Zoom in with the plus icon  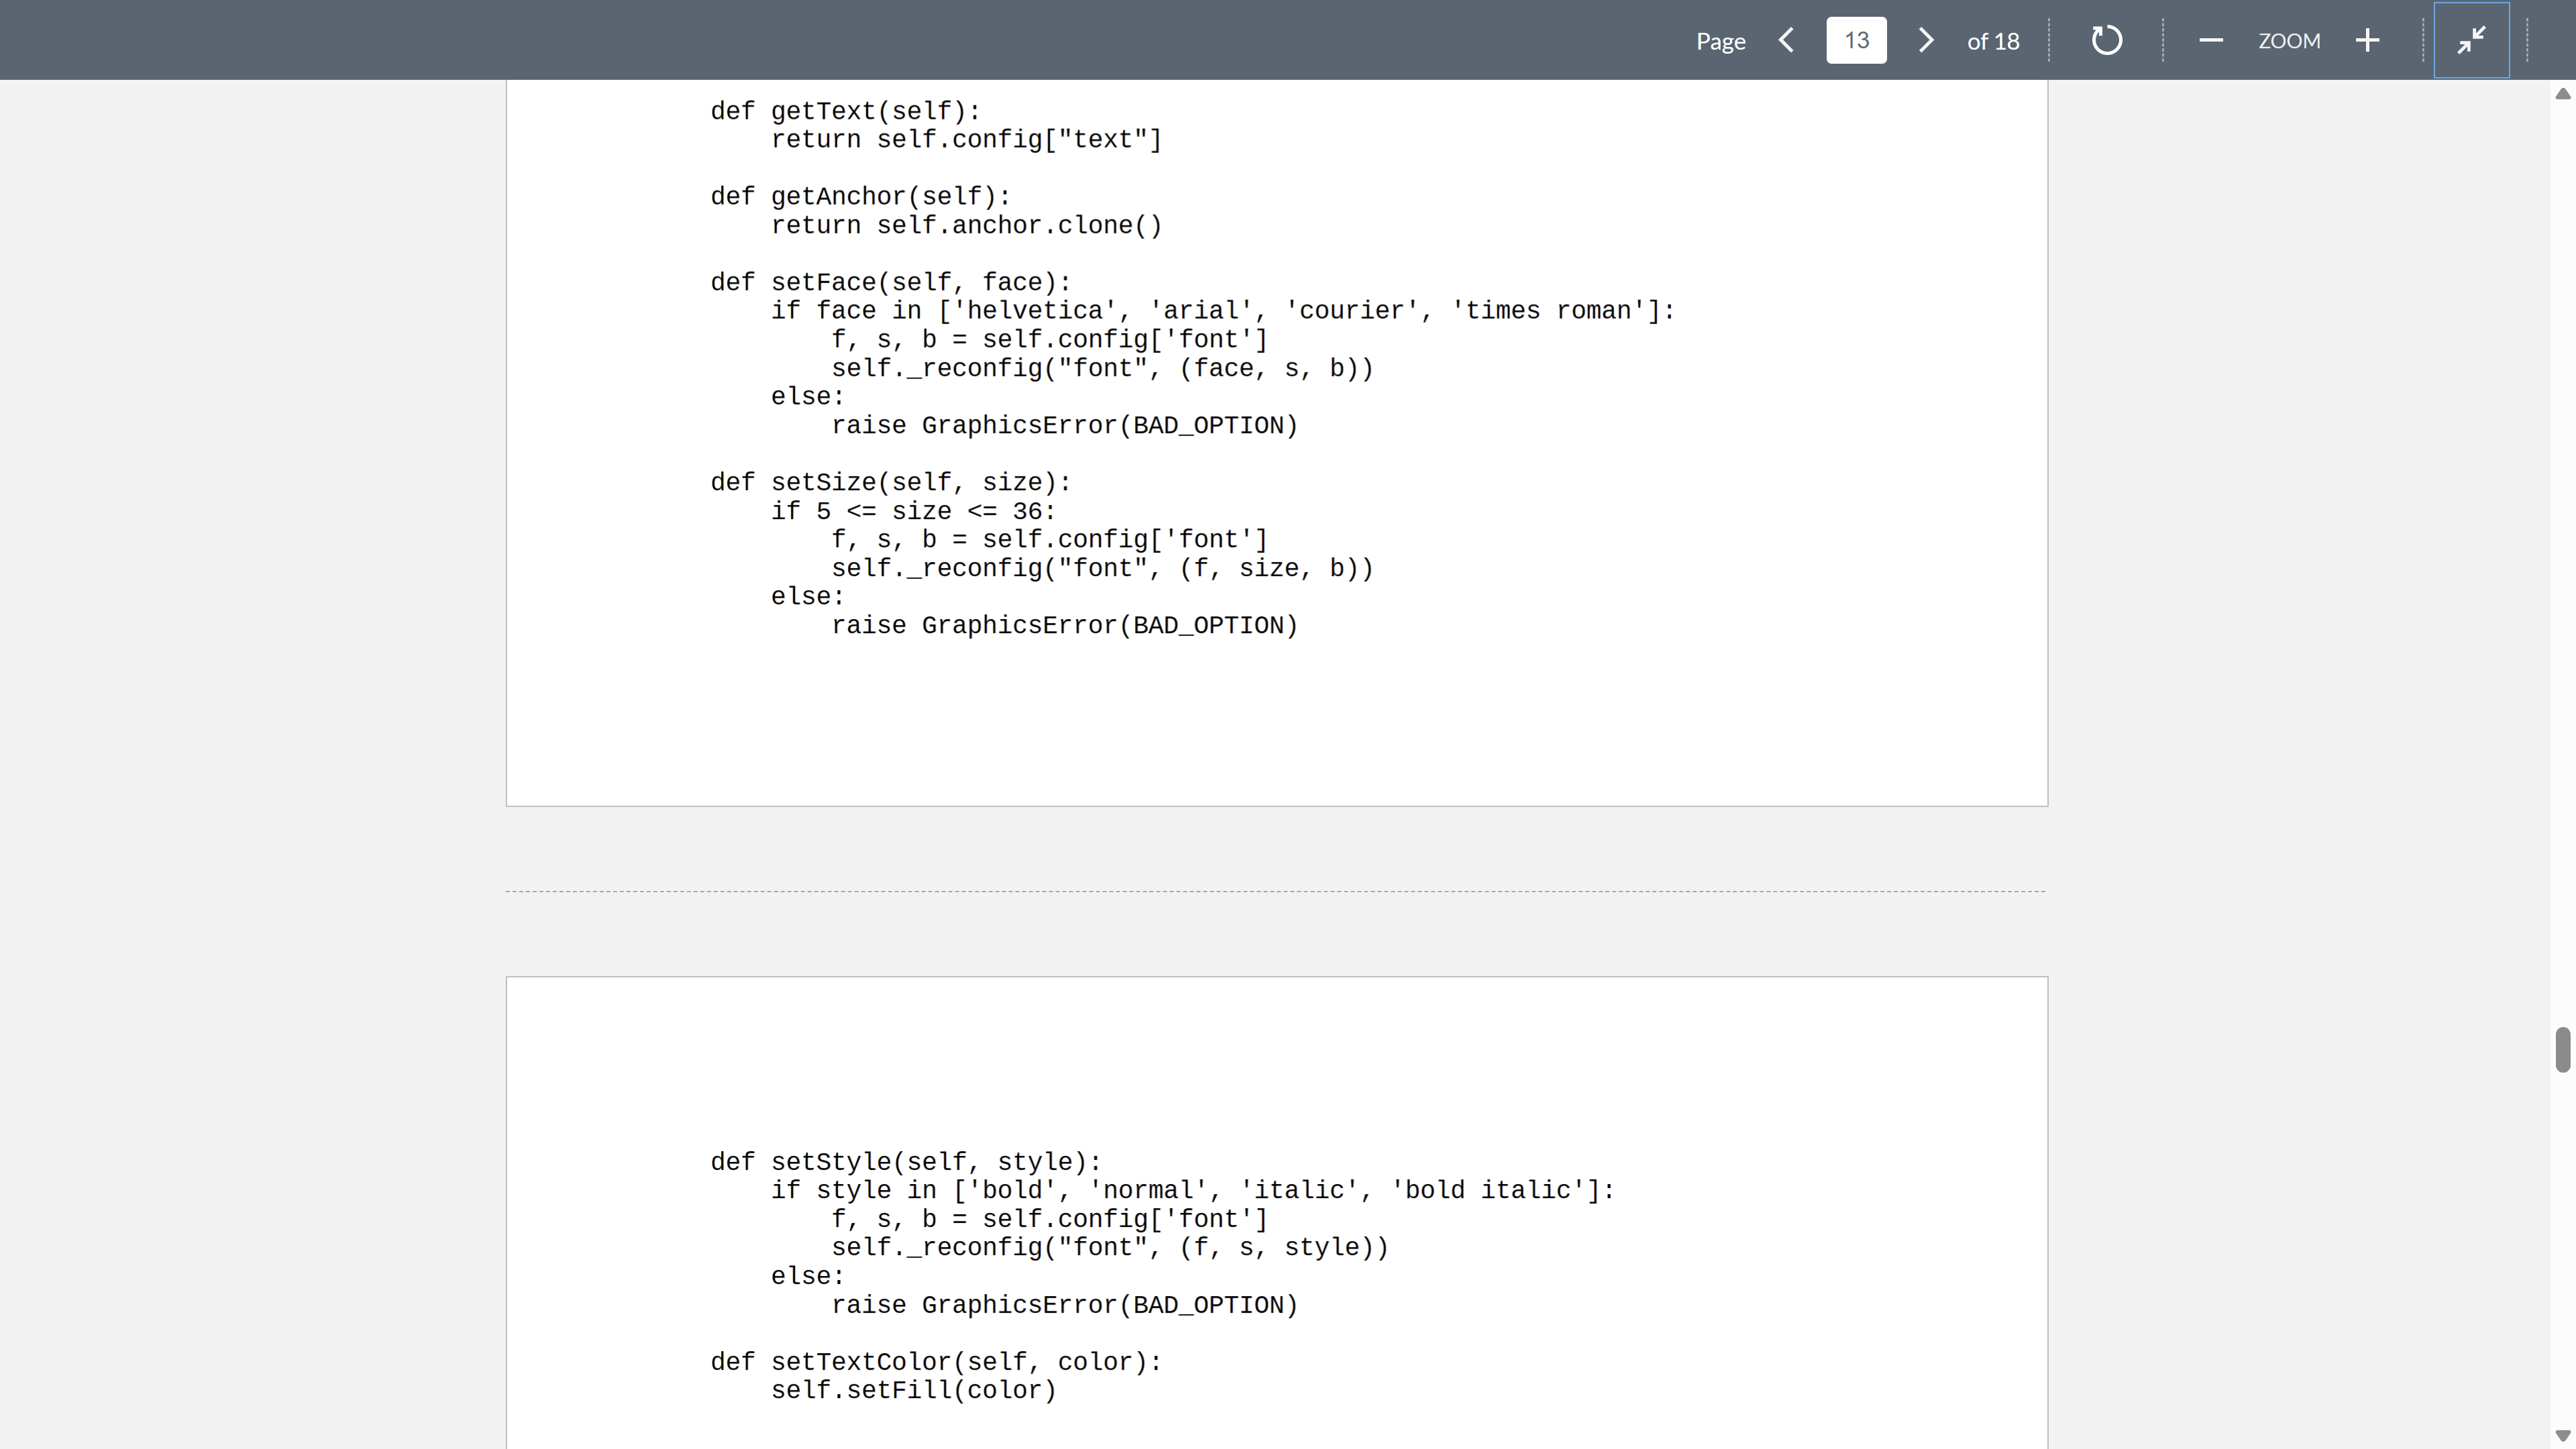click(x=2367, y=40)
